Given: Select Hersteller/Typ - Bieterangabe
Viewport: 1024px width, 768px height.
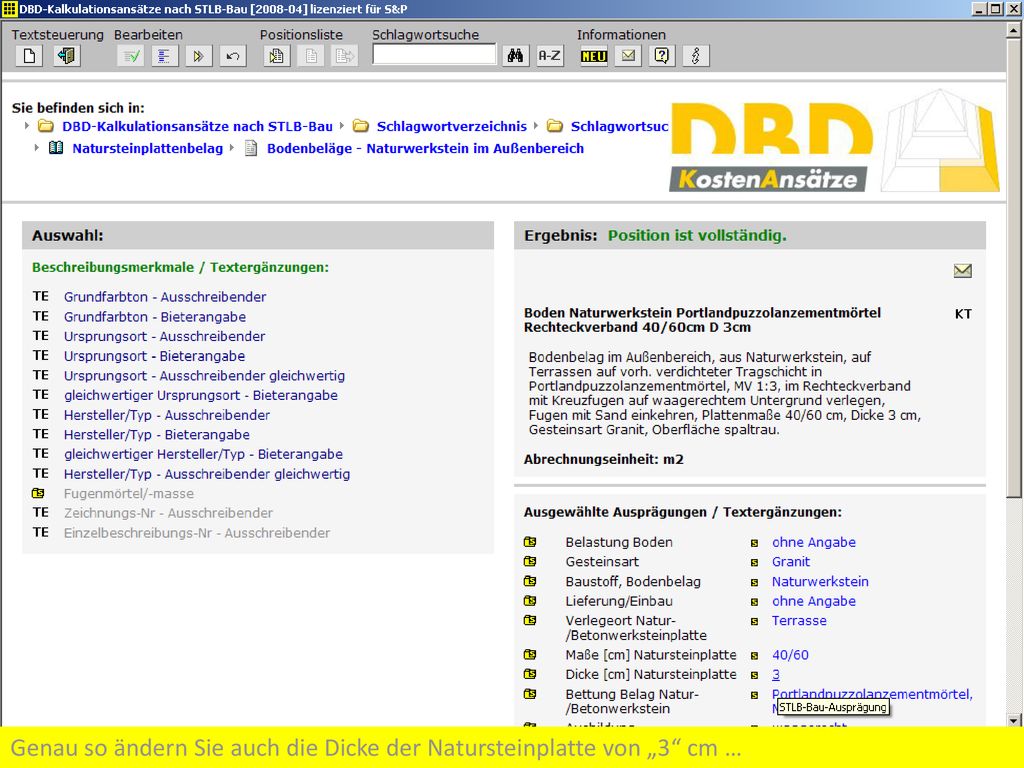Looking at the screenshot, I should point(157,434).
